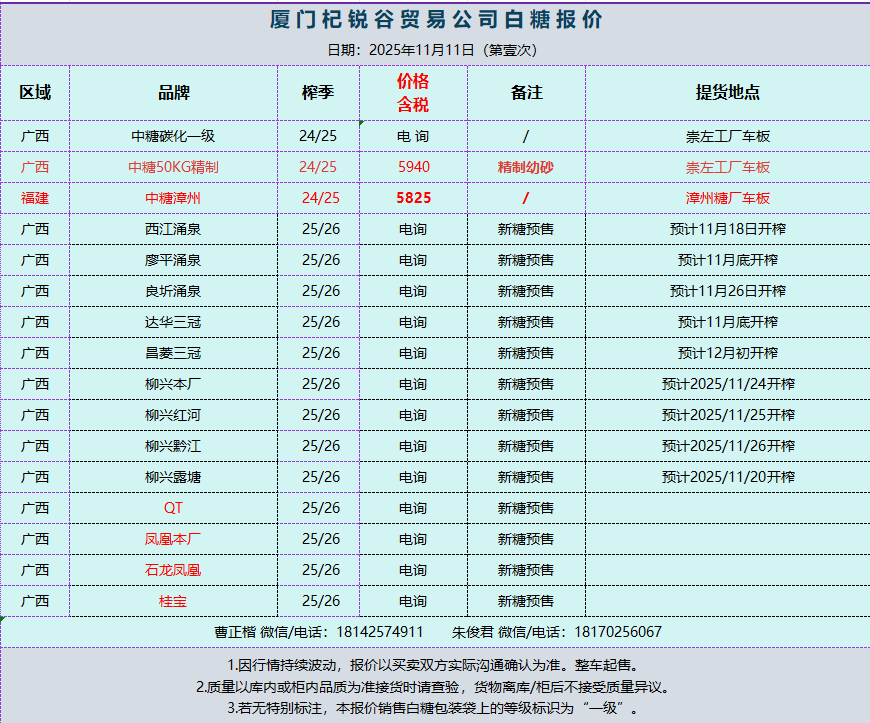
Task: Click 新糖预售 in the 石龙凤凰 row
Action: 527,571
